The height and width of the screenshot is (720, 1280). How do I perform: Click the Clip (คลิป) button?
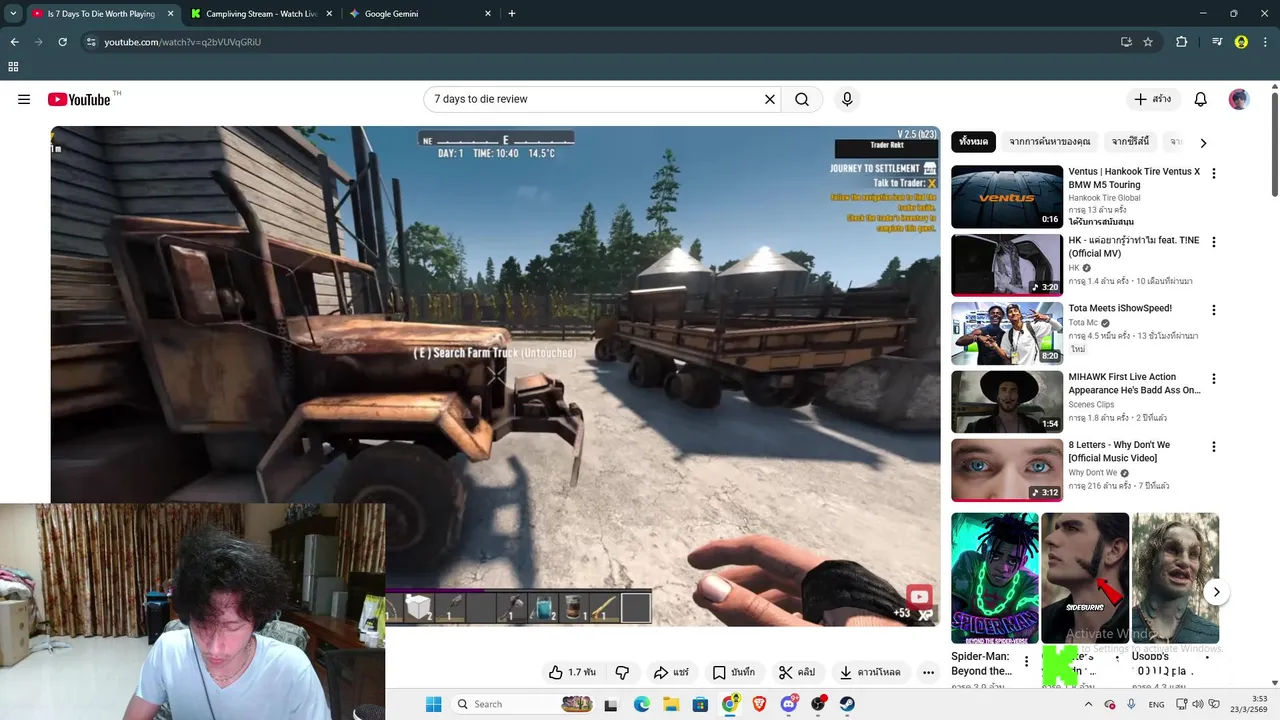[x=796, y=672]
